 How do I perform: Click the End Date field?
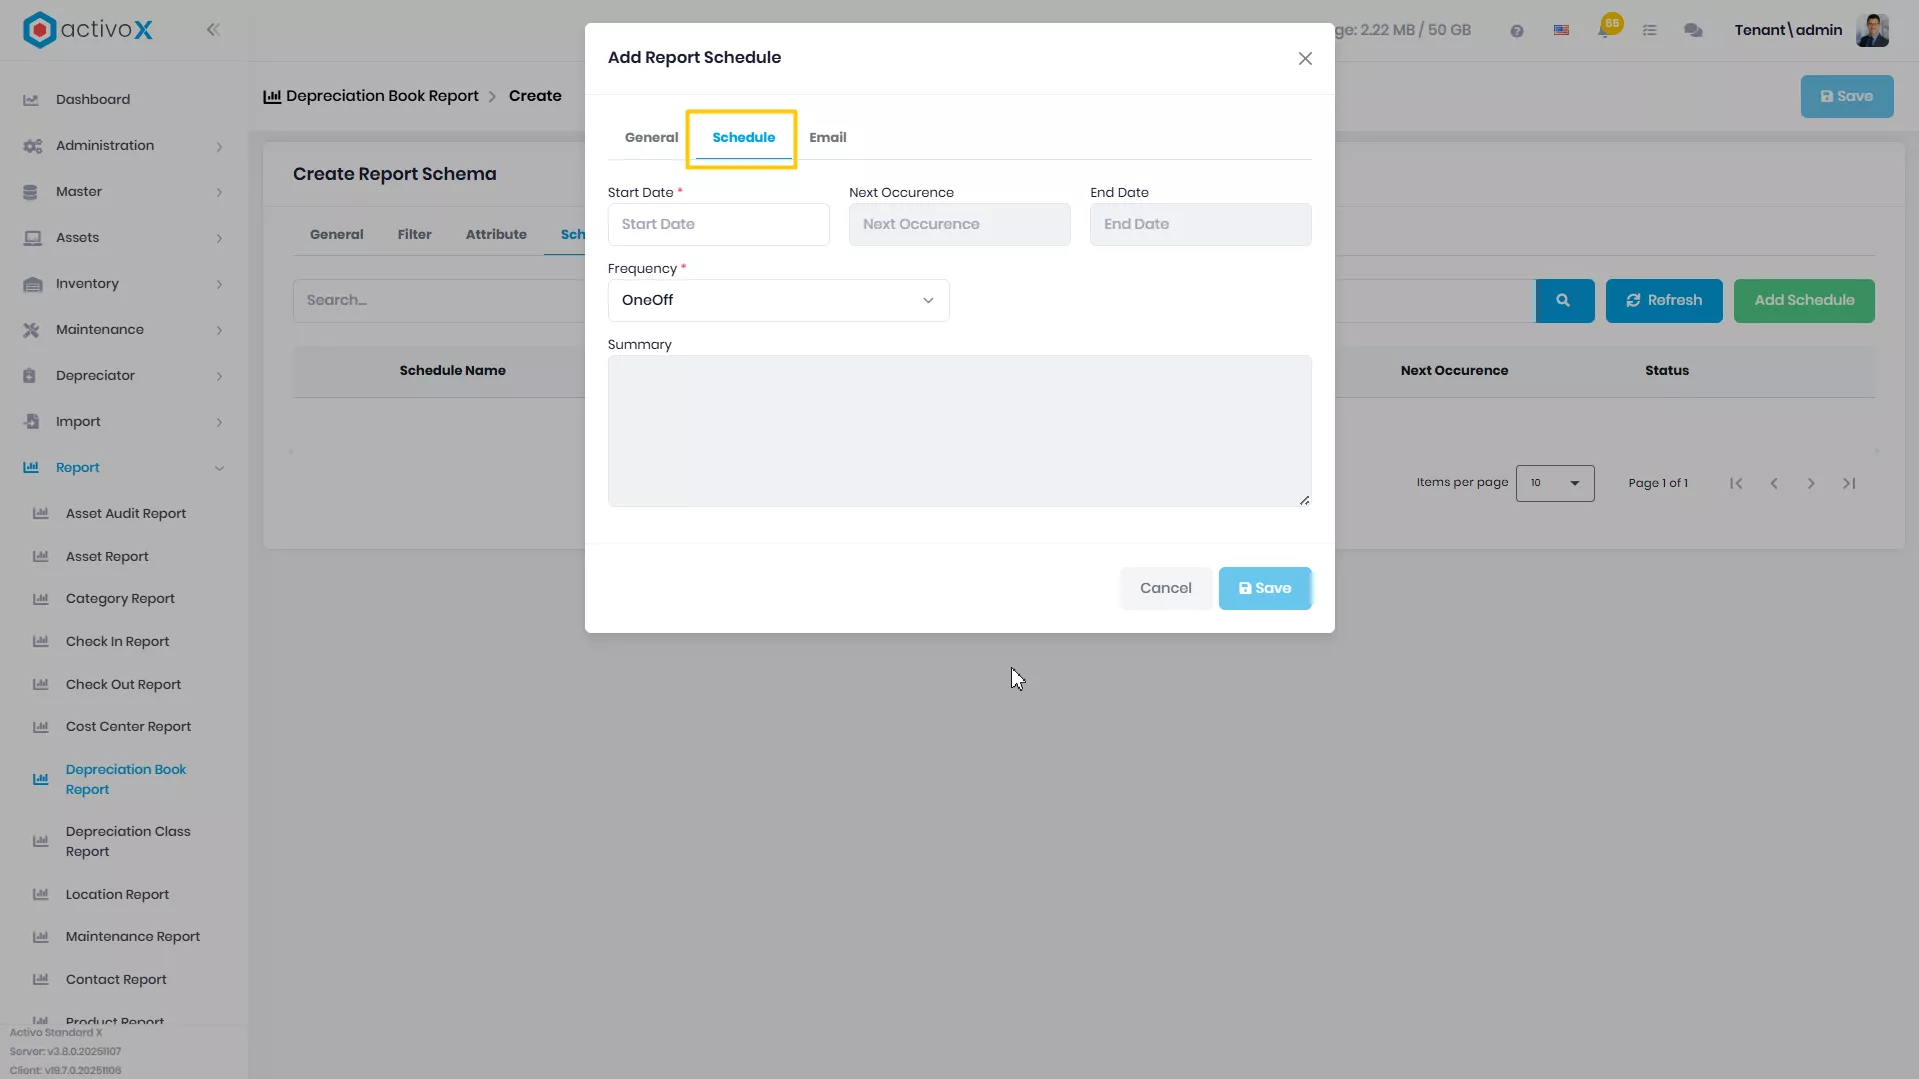pyautogui.click(x=1200, y=225)
